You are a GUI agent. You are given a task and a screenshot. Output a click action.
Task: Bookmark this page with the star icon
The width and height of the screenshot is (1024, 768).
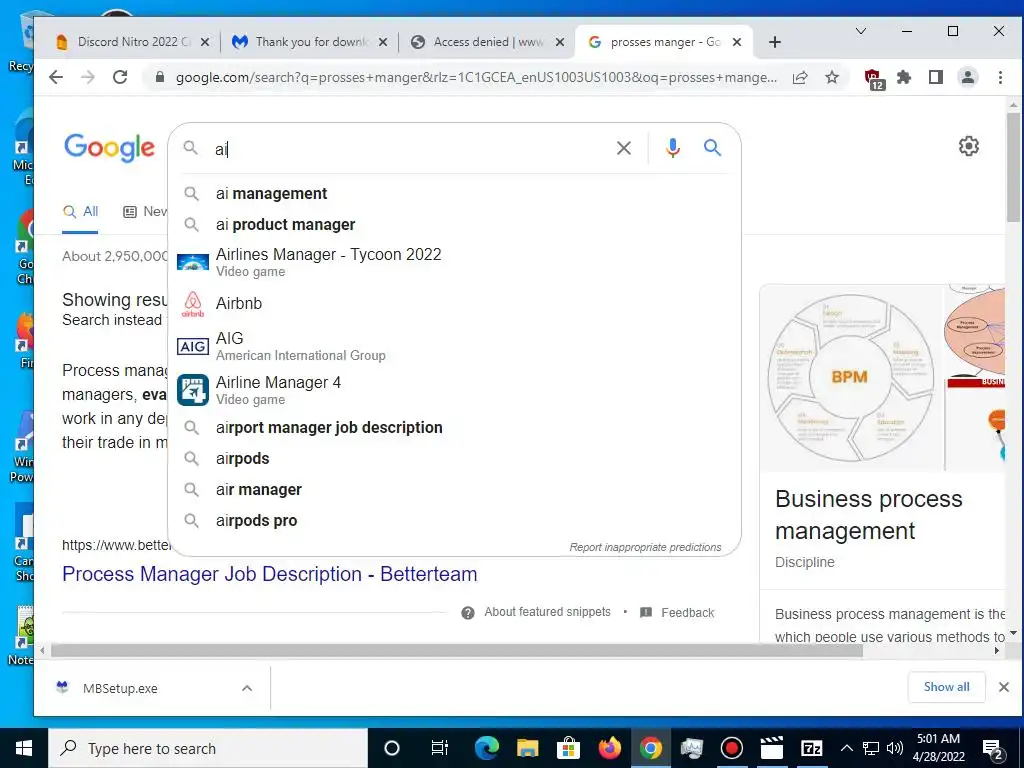pyautogui.click(x=831, y=77)
